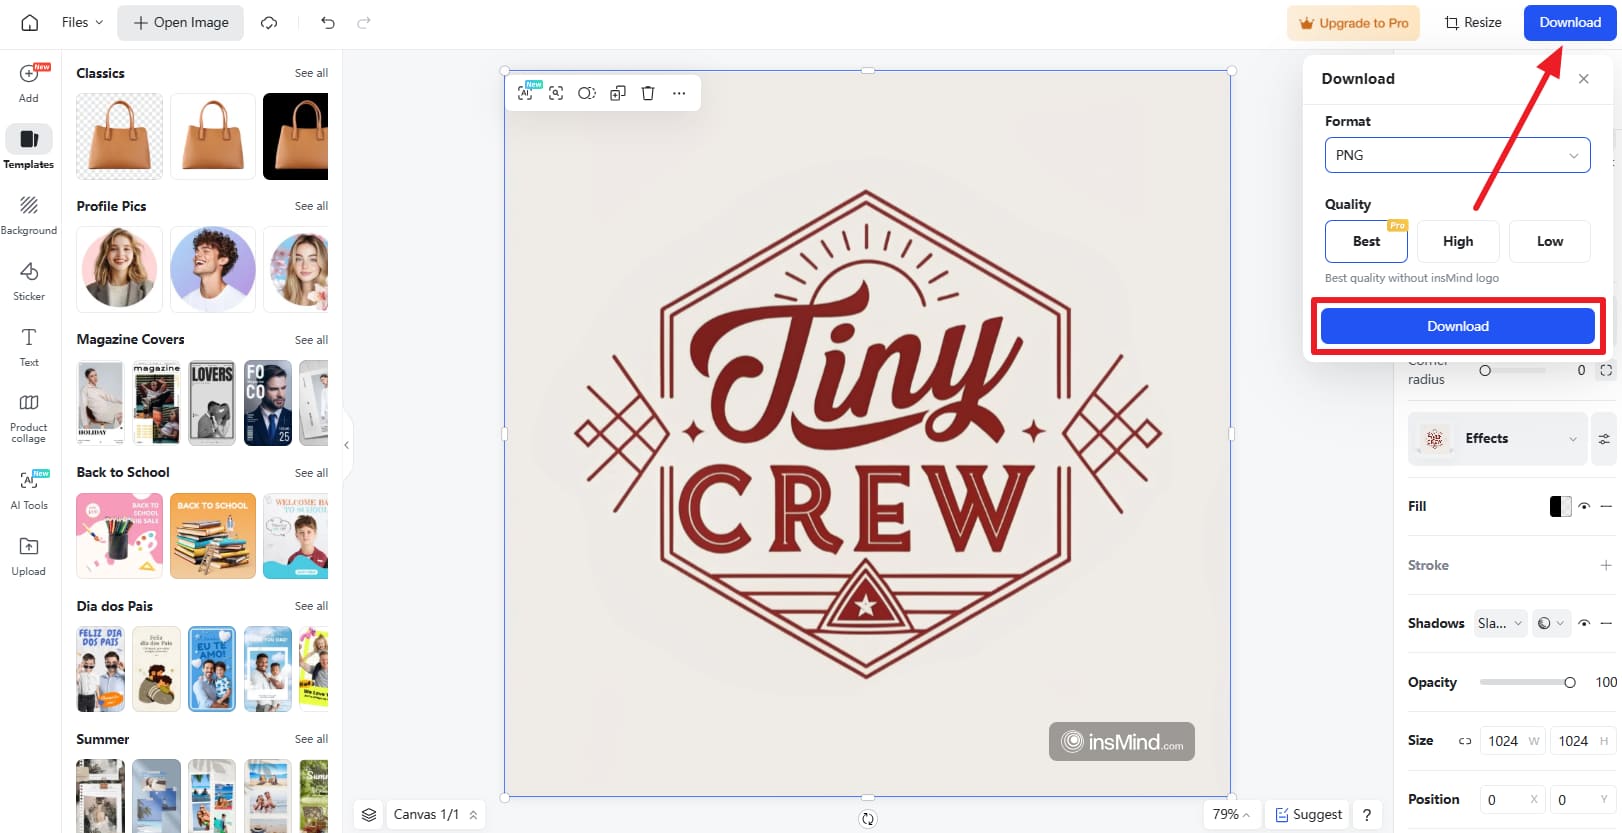Click the Resize button
This screenshot has width=1622, height=833.
point(1473,22)
